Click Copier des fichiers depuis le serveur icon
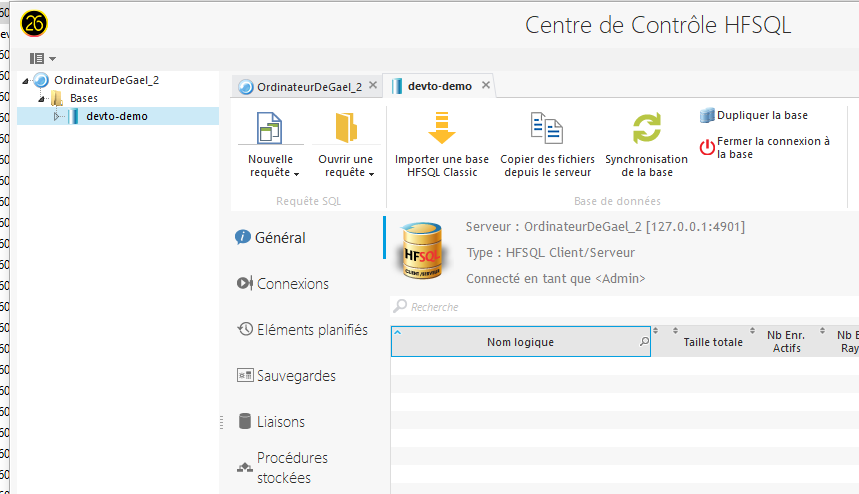The width and height of the screenshot is (859, 494). tap(547, 128)
